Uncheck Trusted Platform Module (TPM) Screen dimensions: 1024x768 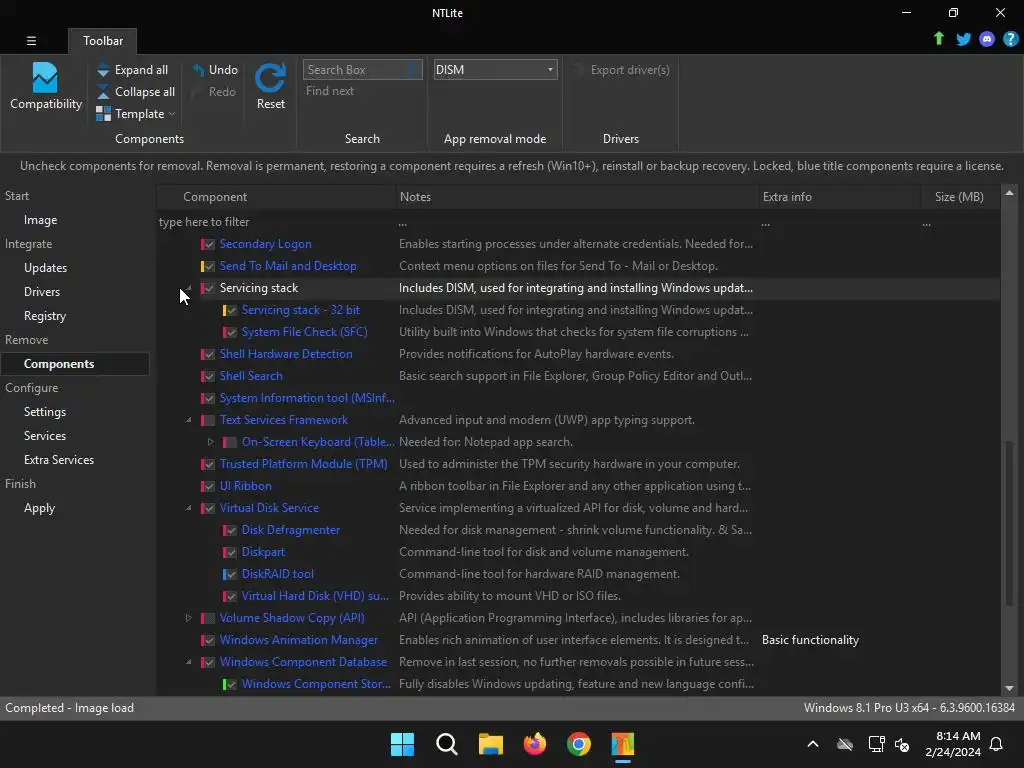point(209,464)
